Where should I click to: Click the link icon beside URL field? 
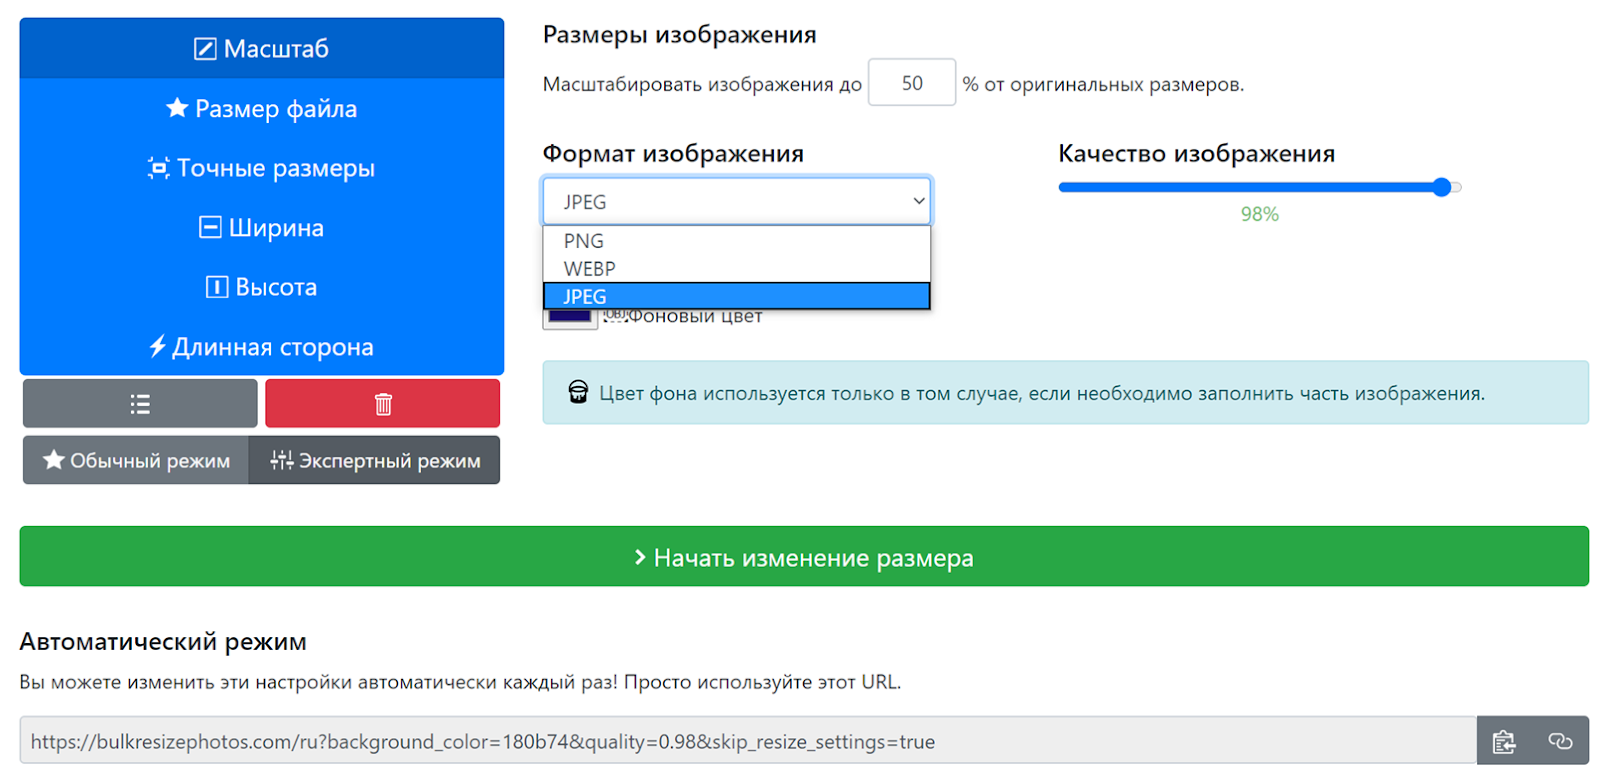[1560, 741]
